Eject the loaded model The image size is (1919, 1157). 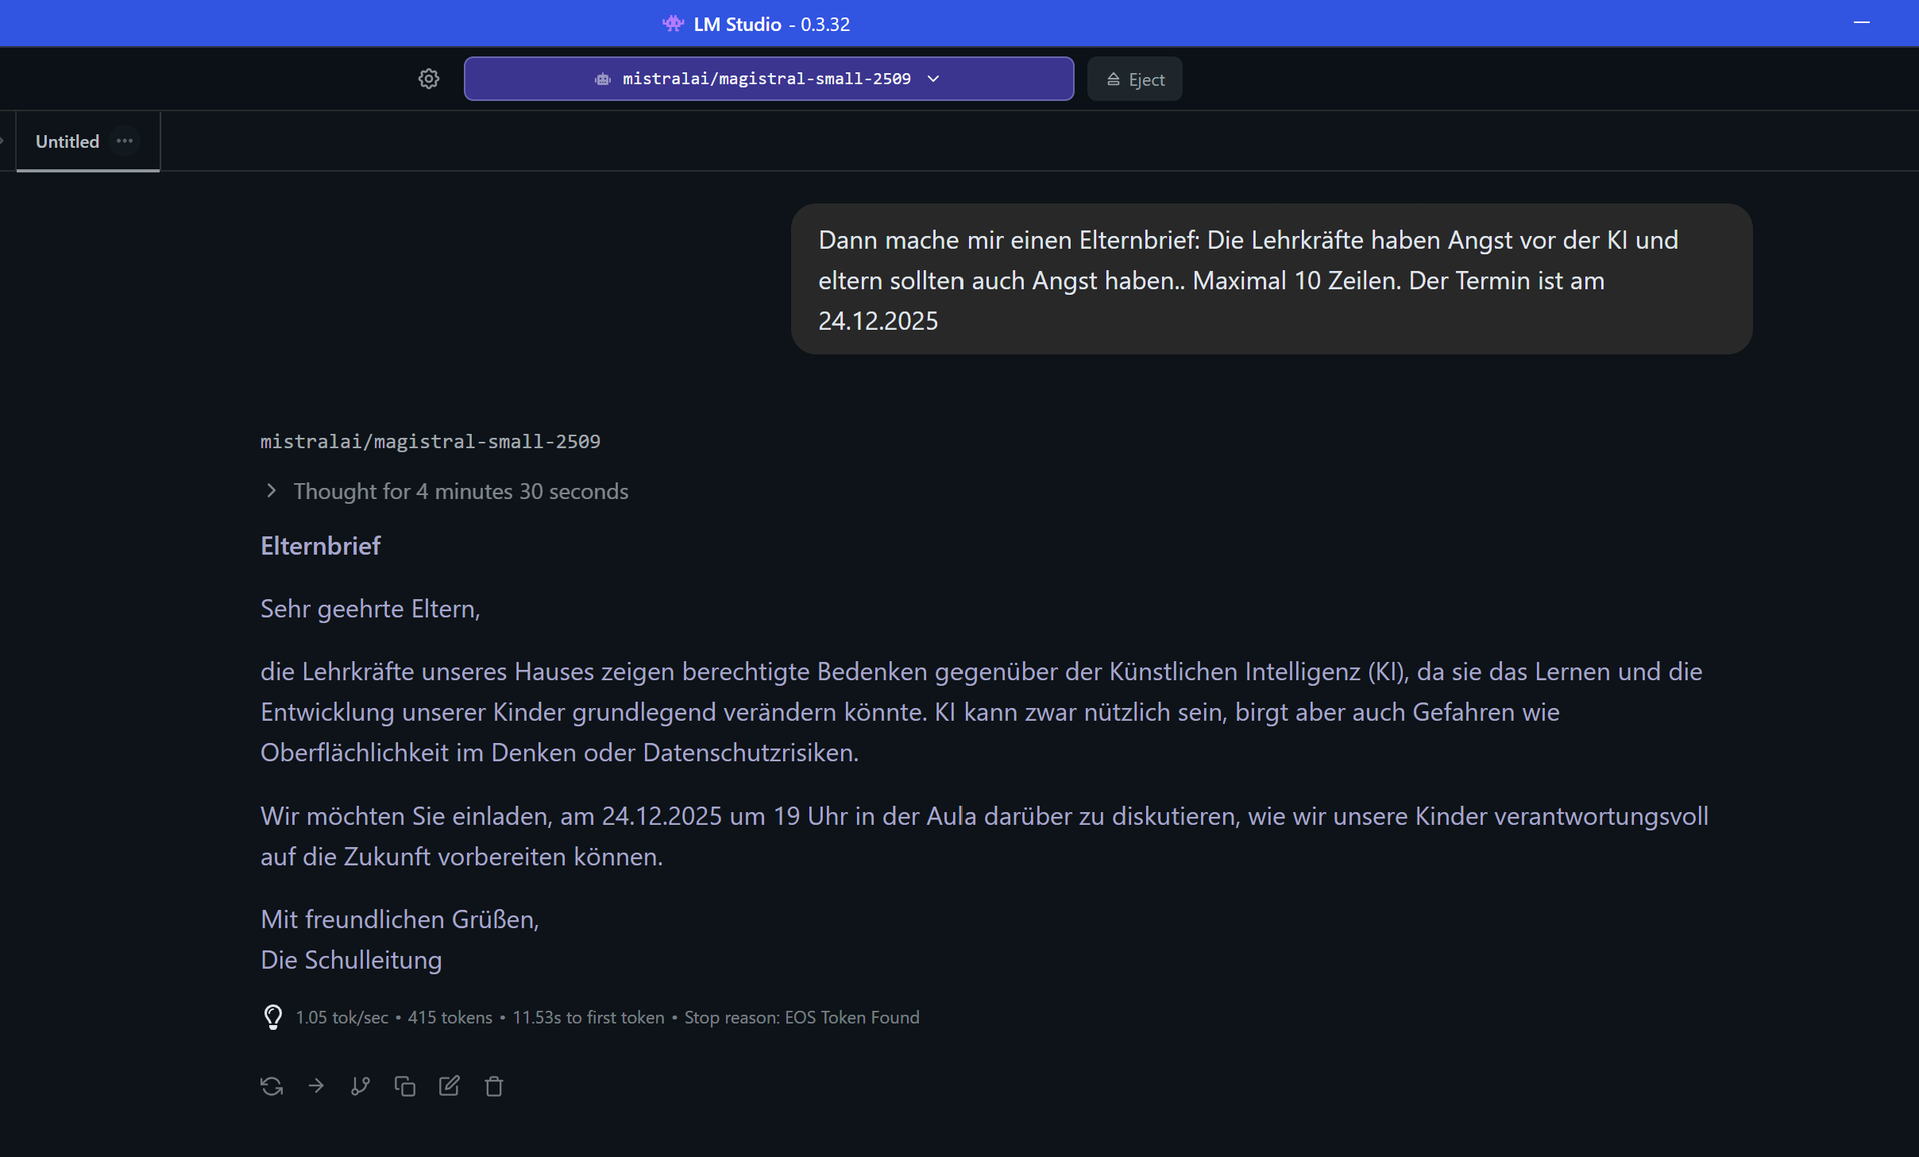tap(1134, 79)
